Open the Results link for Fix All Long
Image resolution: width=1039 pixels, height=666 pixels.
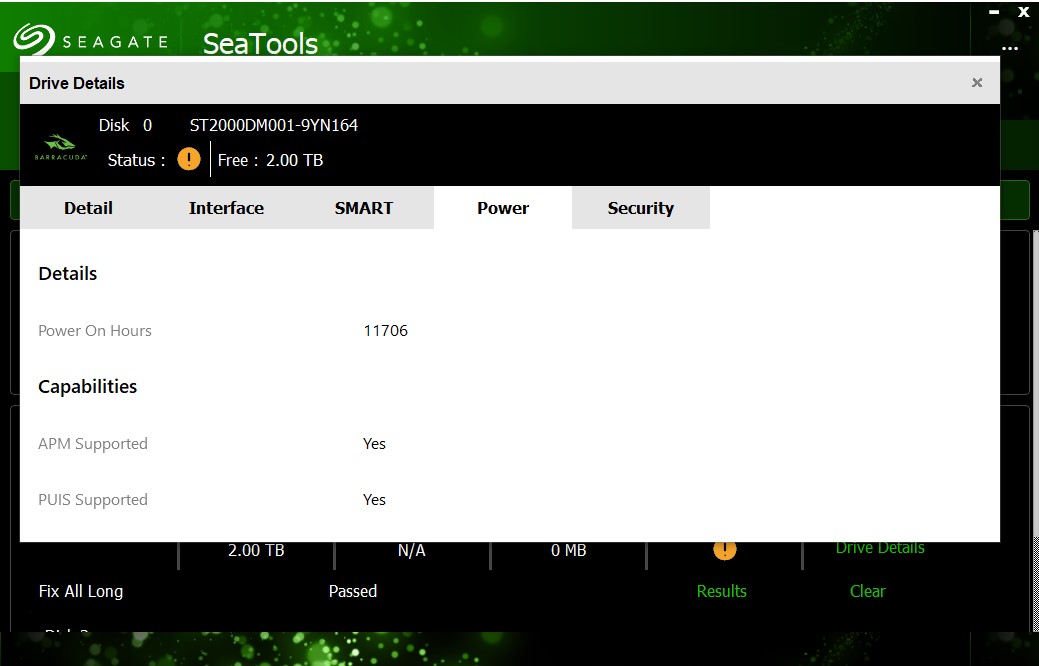tap(721, 591)
